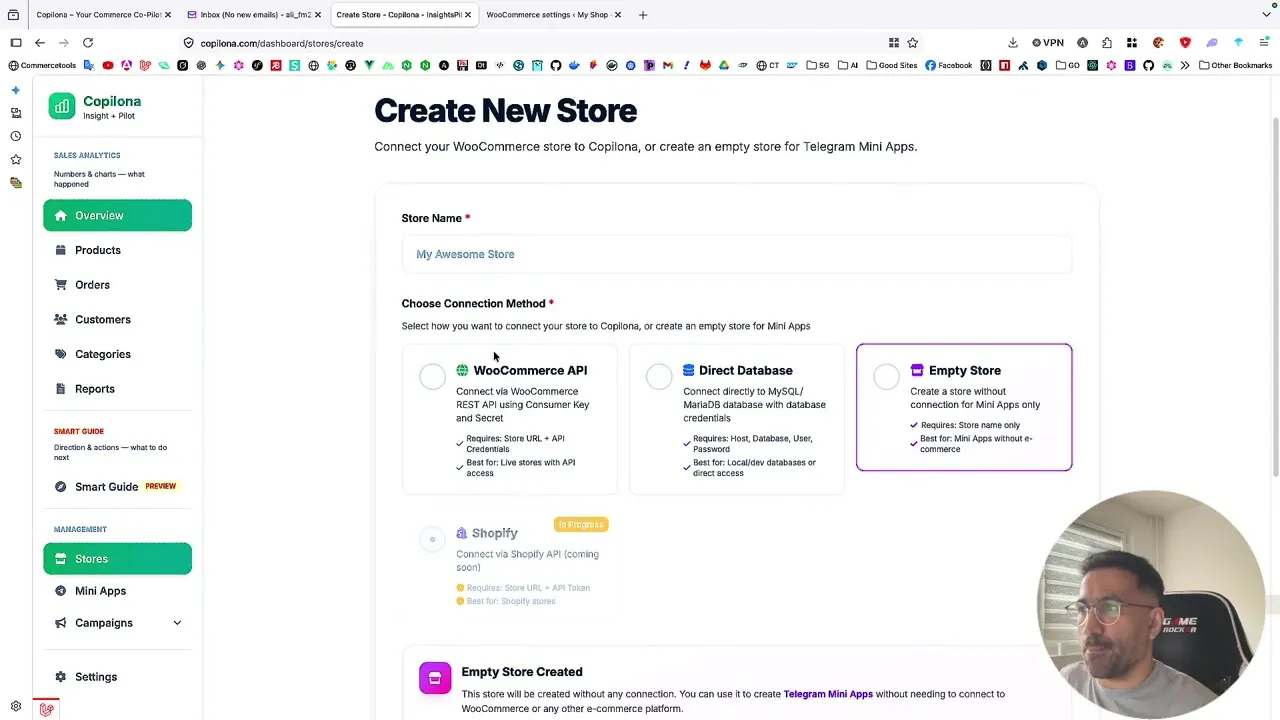The width and height of the screenshot is (1280, 720).
Task: Open Settings in the sidebar
Action: tap(96, 677)
